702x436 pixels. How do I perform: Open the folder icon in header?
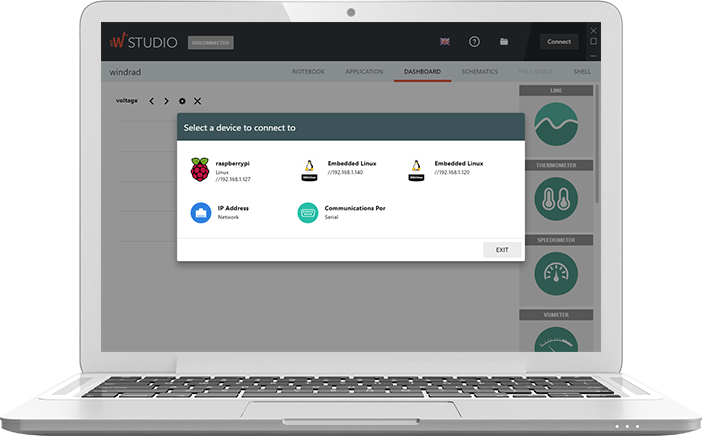504,42
